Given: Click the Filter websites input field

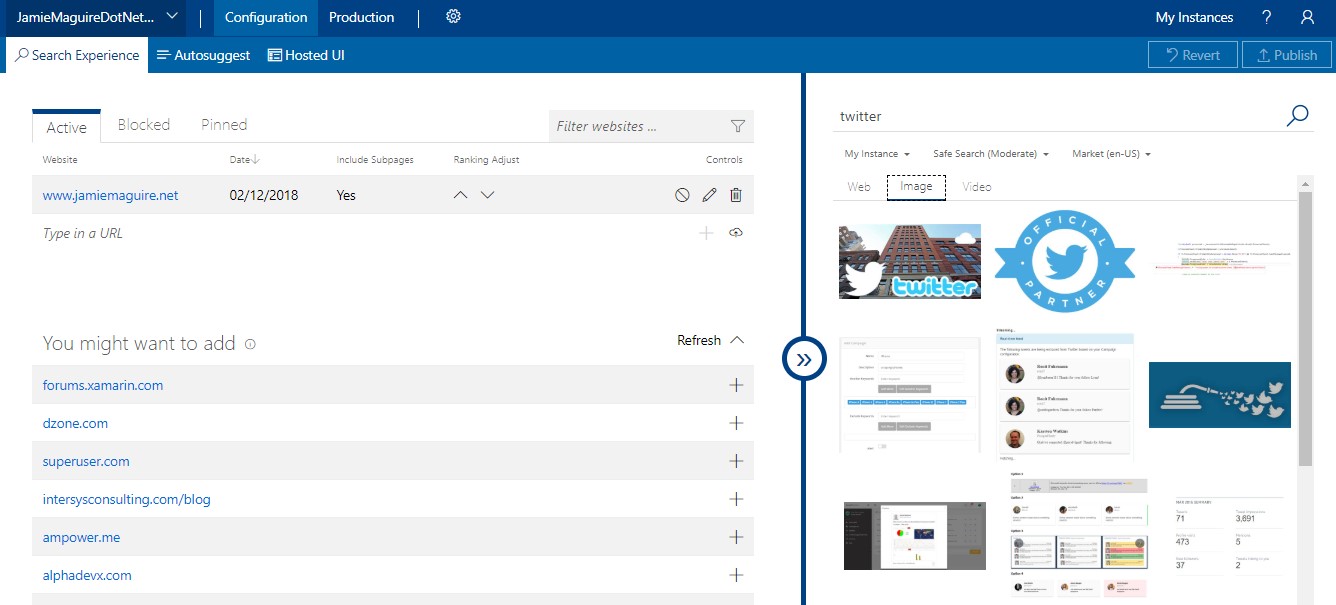Looking at the screenshot, I should click(651, 126).
